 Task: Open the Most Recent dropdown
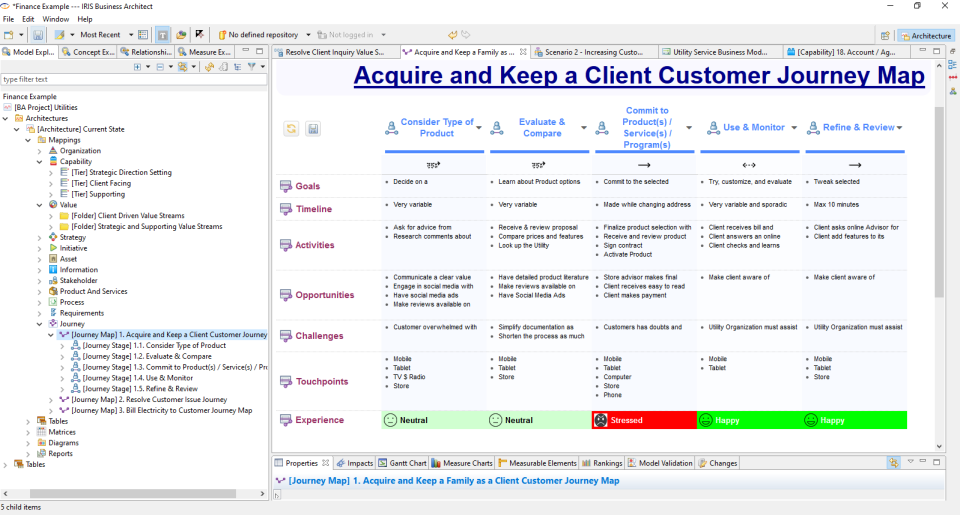point(131,35)
